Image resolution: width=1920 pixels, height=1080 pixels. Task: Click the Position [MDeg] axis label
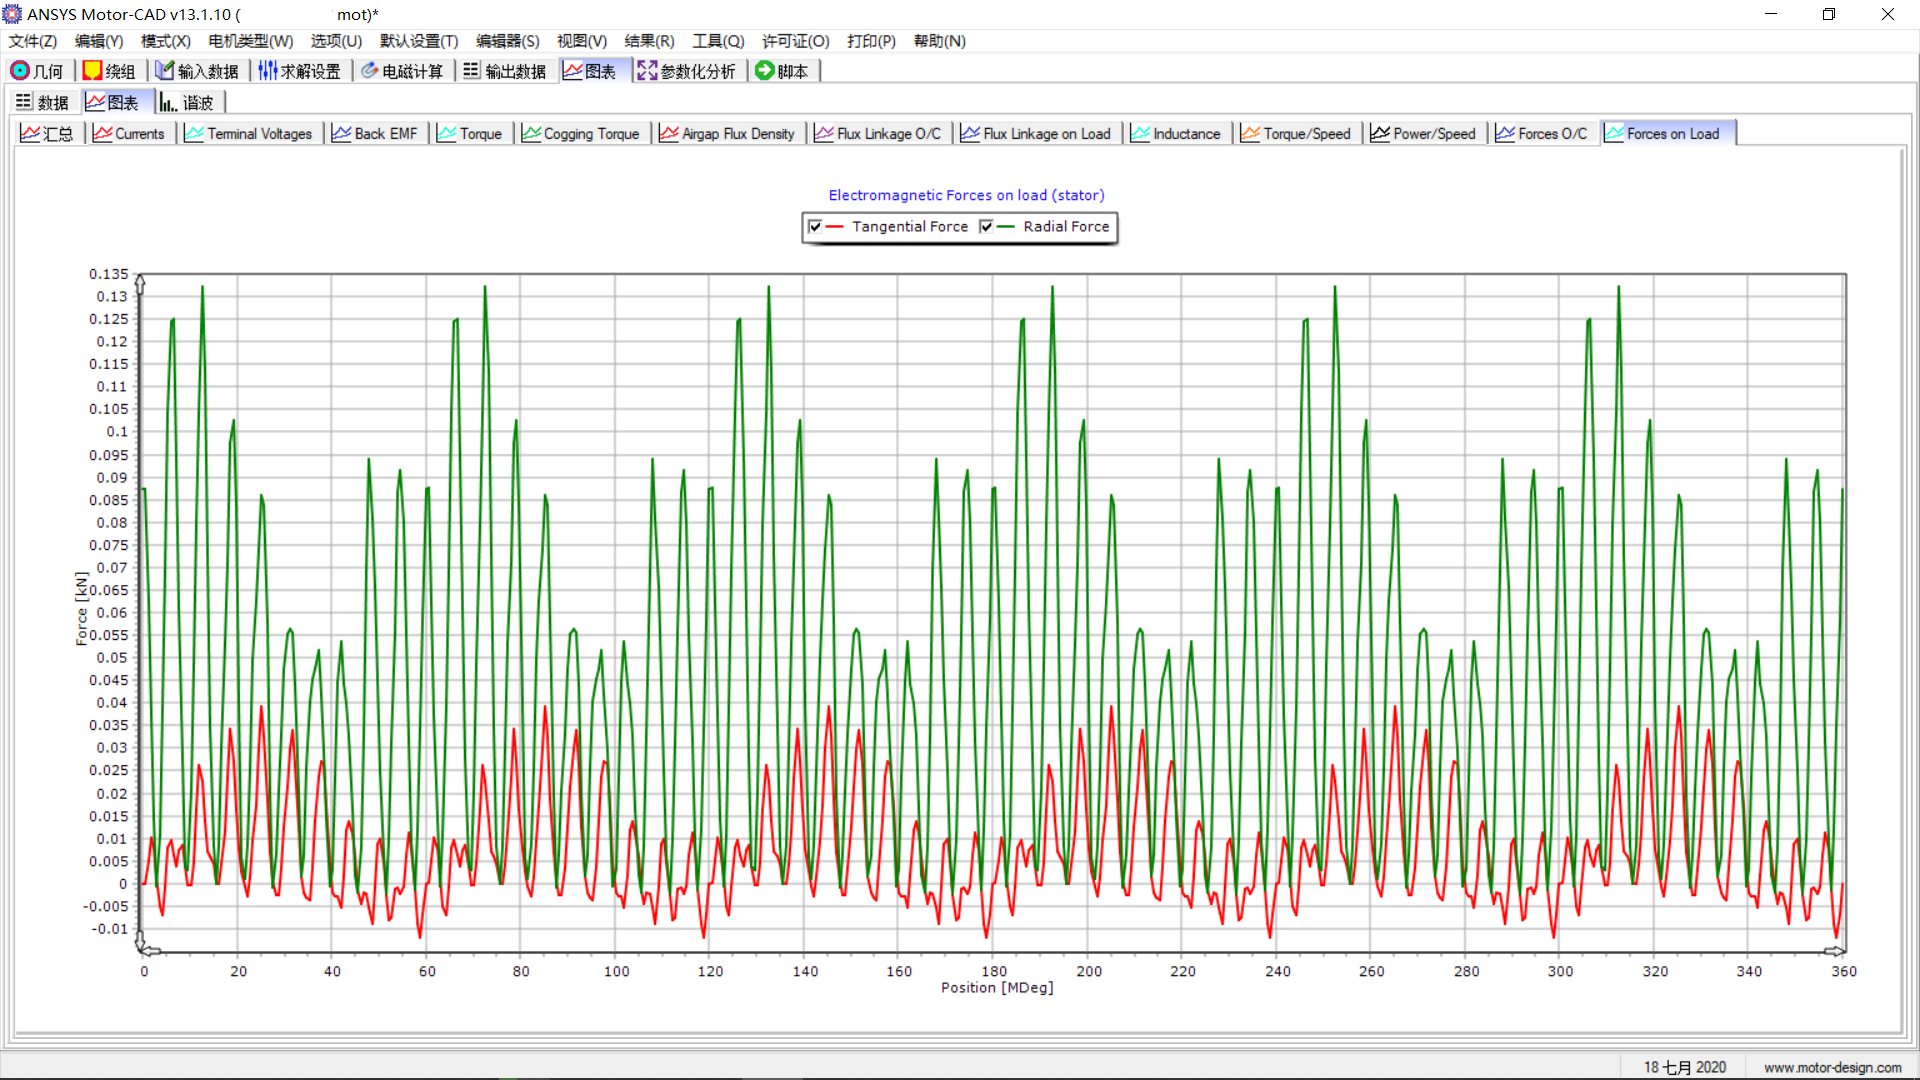click(997, 988)
